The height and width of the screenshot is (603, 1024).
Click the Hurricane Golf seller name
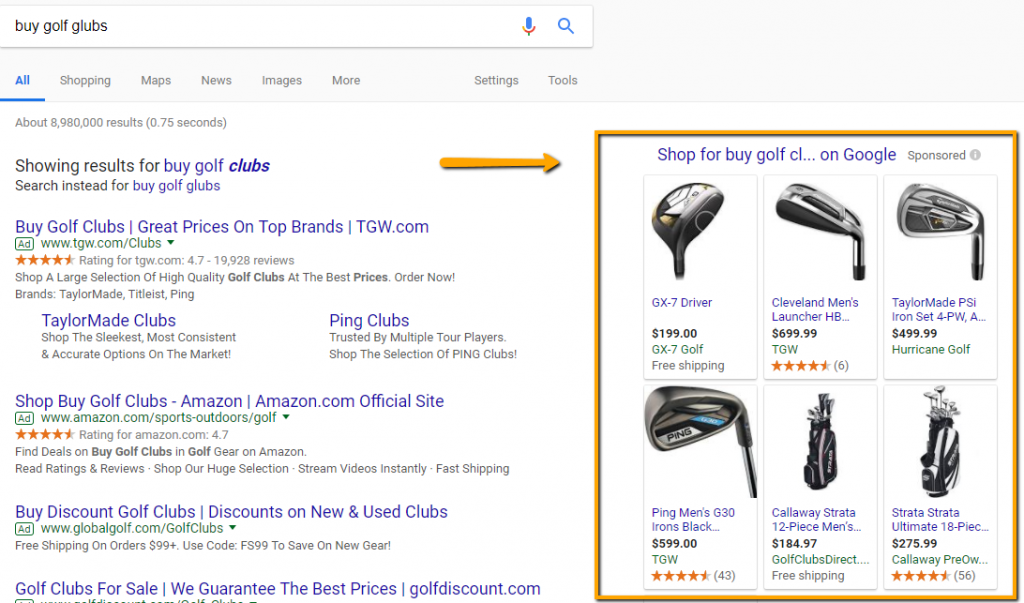point(931,350)
